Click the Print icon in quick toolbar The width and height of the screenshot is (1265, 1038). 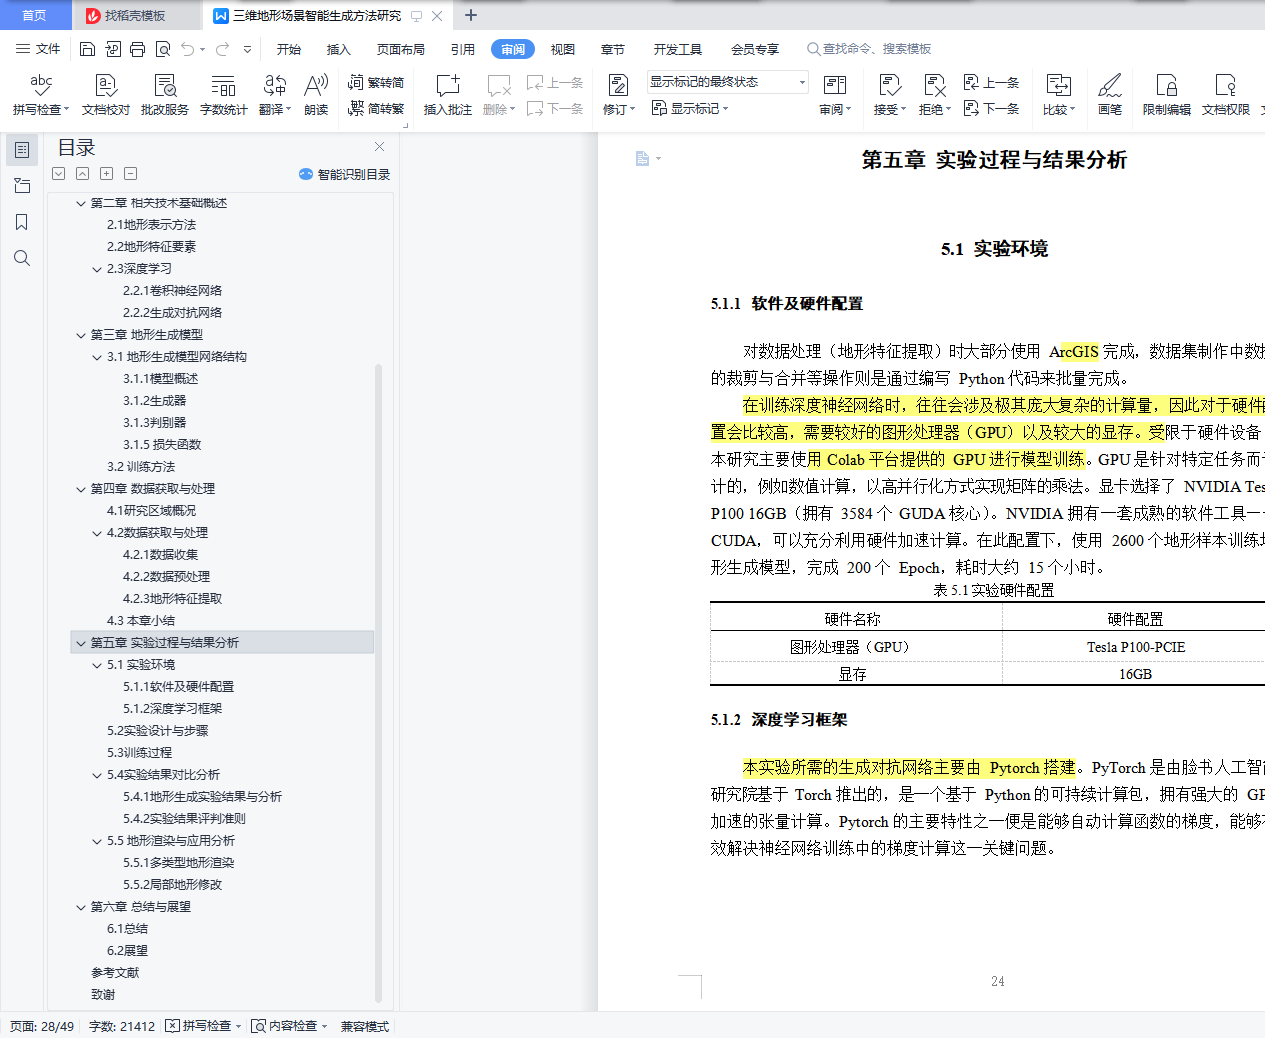137,49
